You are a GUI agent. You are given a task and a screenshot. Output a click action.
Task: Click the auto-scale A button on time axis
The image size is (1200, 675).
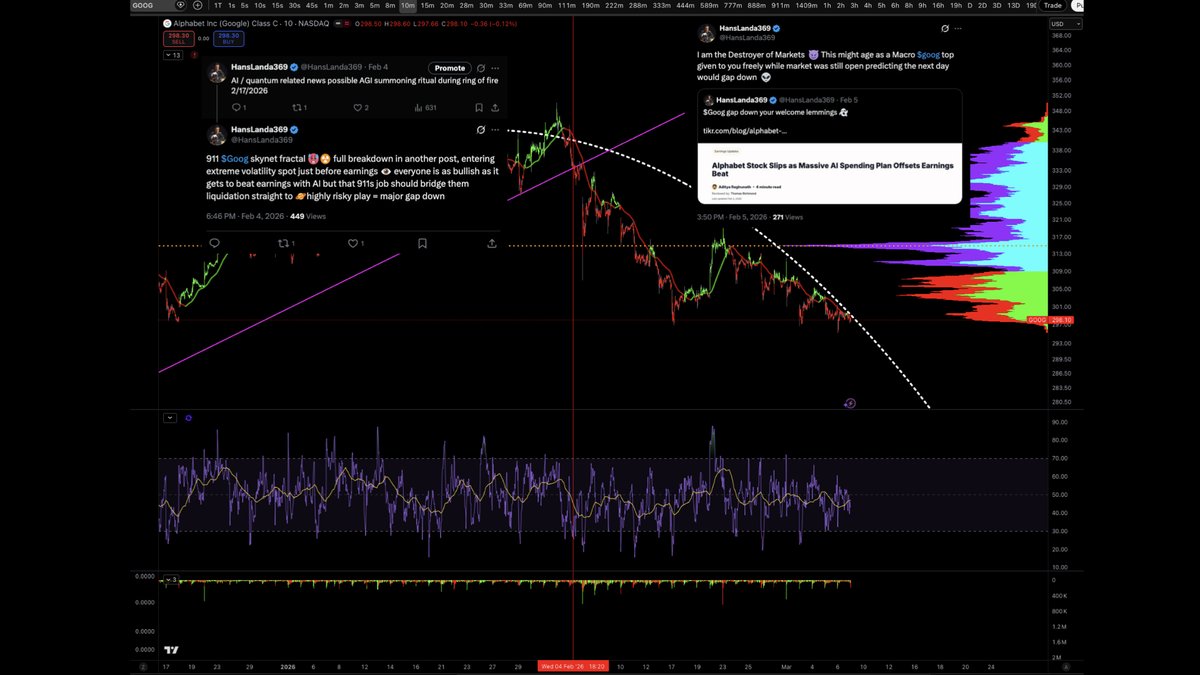coord(1066,666)
